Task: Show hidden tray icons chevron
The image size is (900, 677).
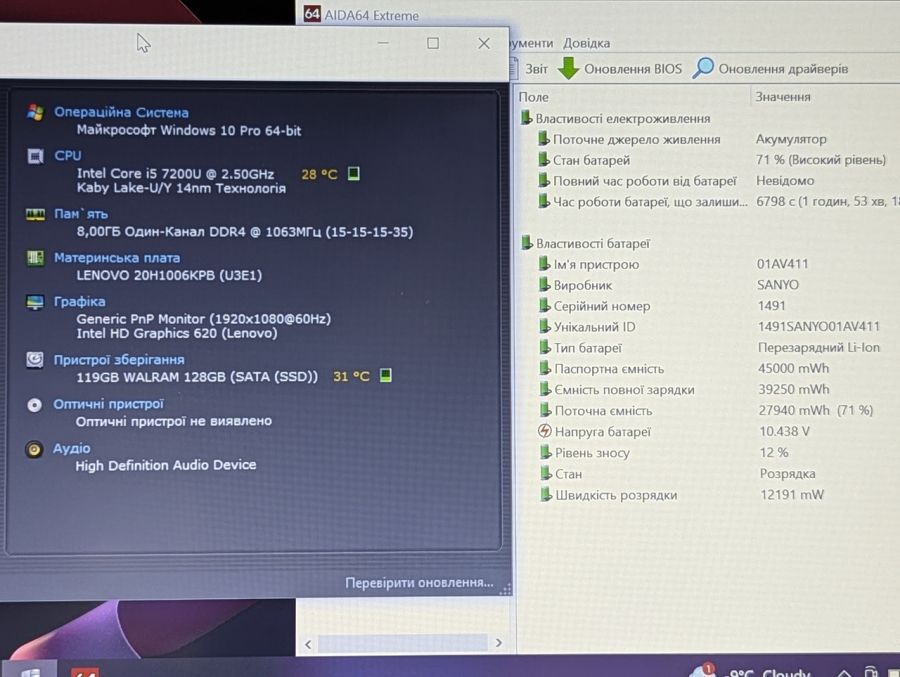Action: pyautogui.click(x=844, y=673)
